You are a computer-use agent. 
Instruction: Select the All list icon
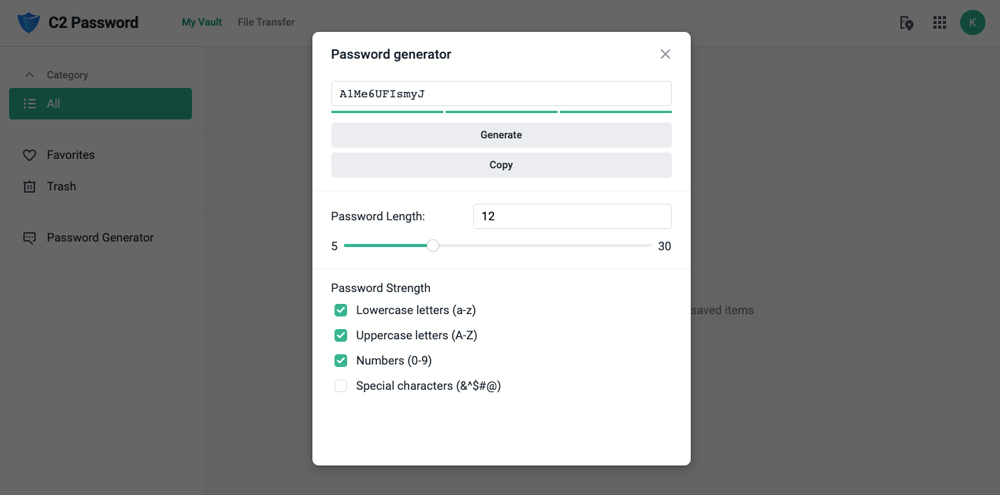tap(29, 103)
